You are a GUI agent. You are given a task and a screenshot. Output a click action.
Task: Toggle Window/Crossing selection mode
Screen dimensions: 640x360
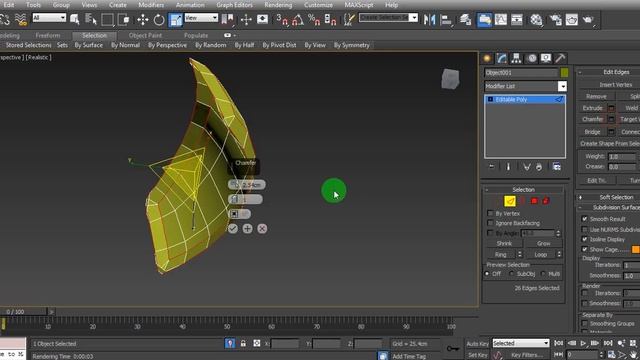tap(123, 19)
